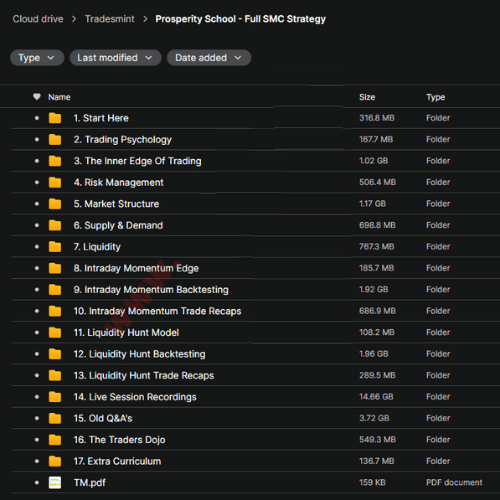Screen dimensions: 500x500
Task: Open the 1. Start Here folder name
Action: [101, 118]
